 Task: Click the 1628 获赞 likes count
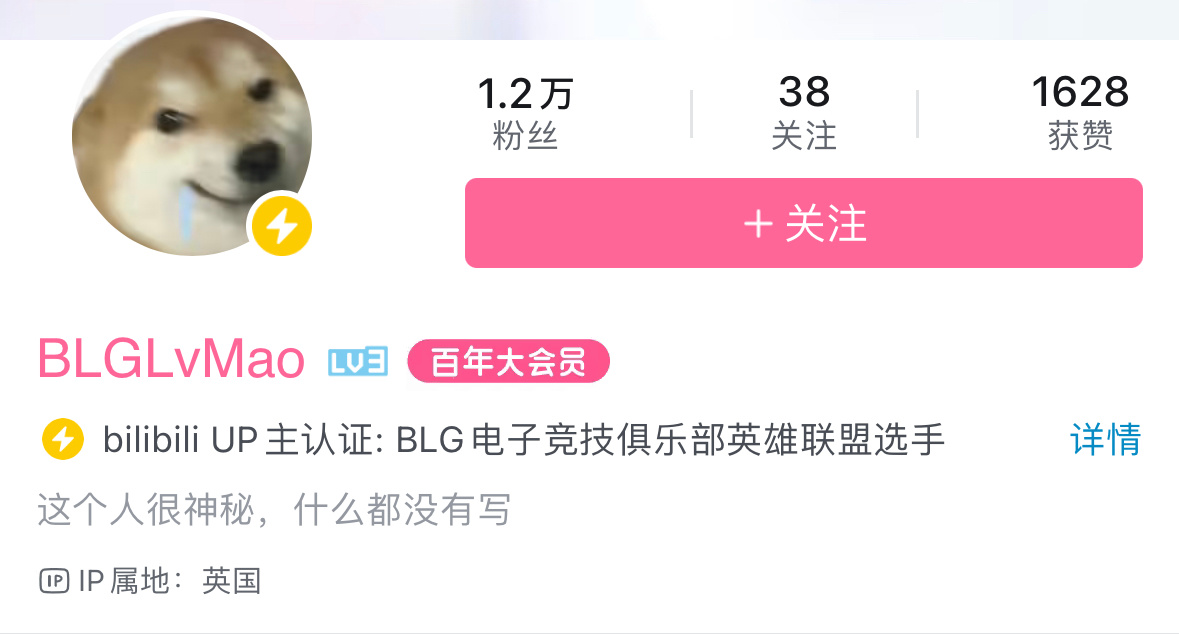pos(1080,113)
